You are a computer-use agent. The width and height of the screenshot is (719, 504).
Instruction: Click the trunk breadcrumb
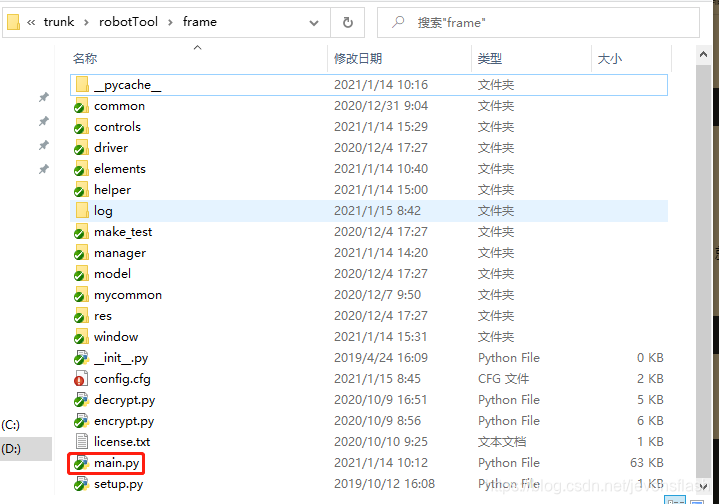coord(59,22)
